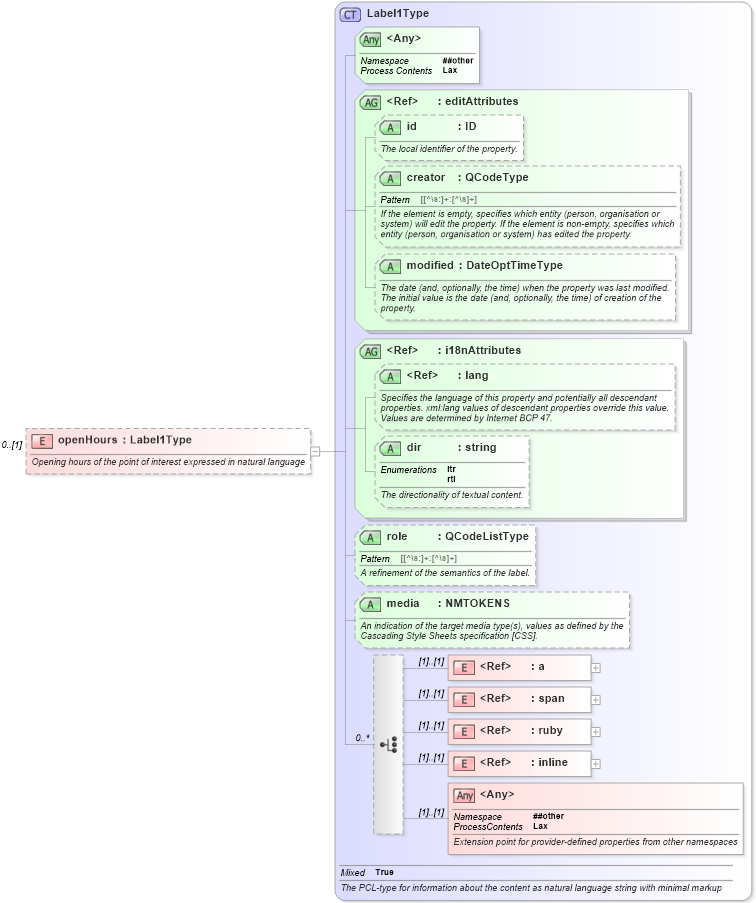756x903 pixels.
Task: Click the E icon of element a
Action: pos(464,668)
